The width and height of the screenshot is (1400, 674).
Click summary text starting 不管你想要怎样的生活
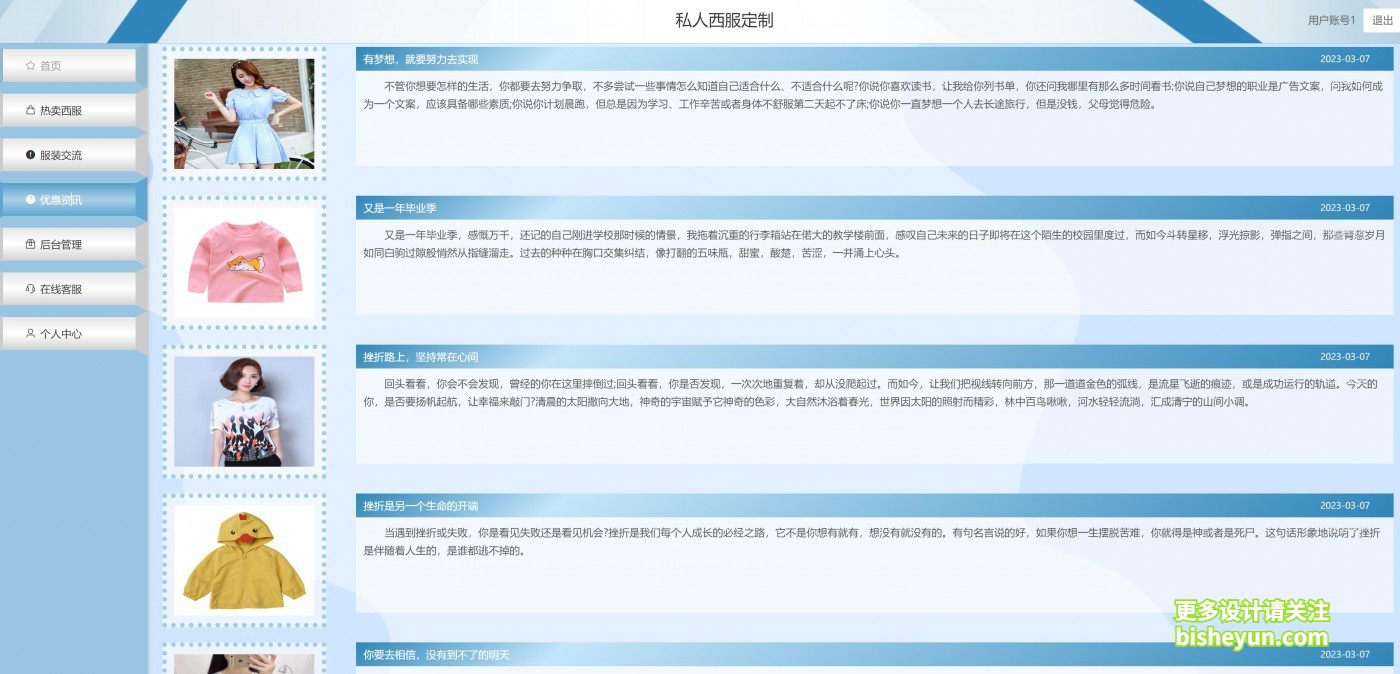pos(873,95)
